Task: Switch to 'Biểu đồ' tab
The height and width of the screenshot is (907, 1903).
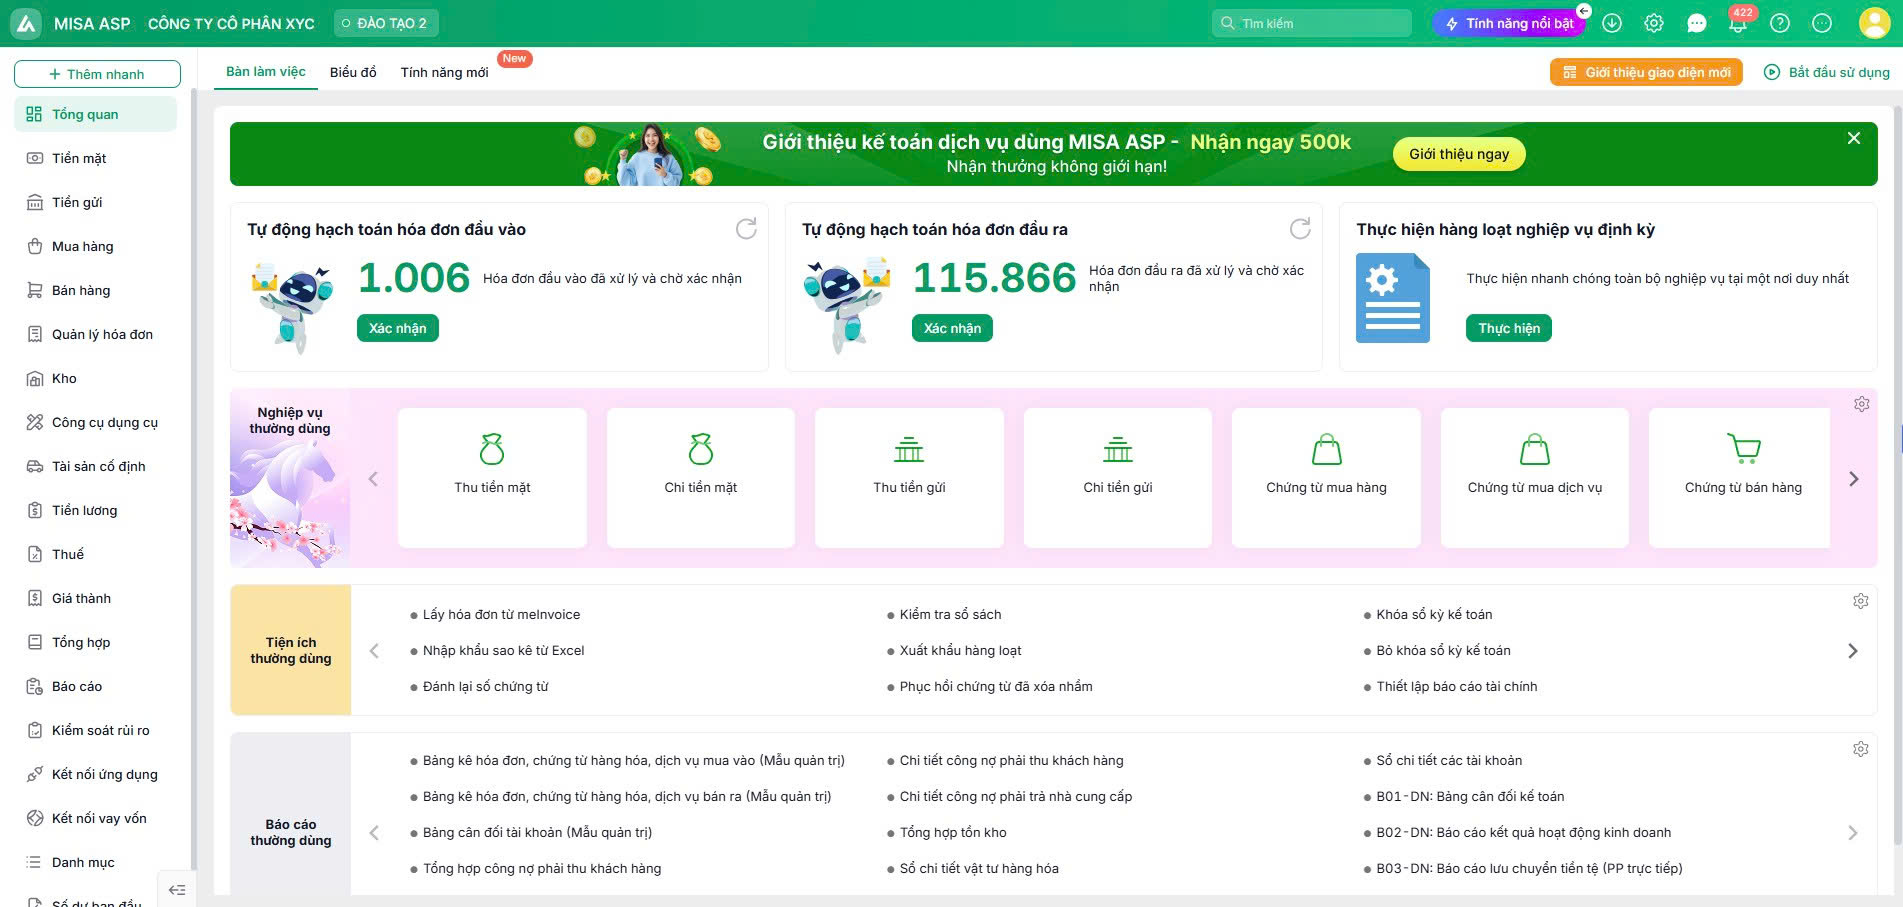Action: [x=353, y=72]
